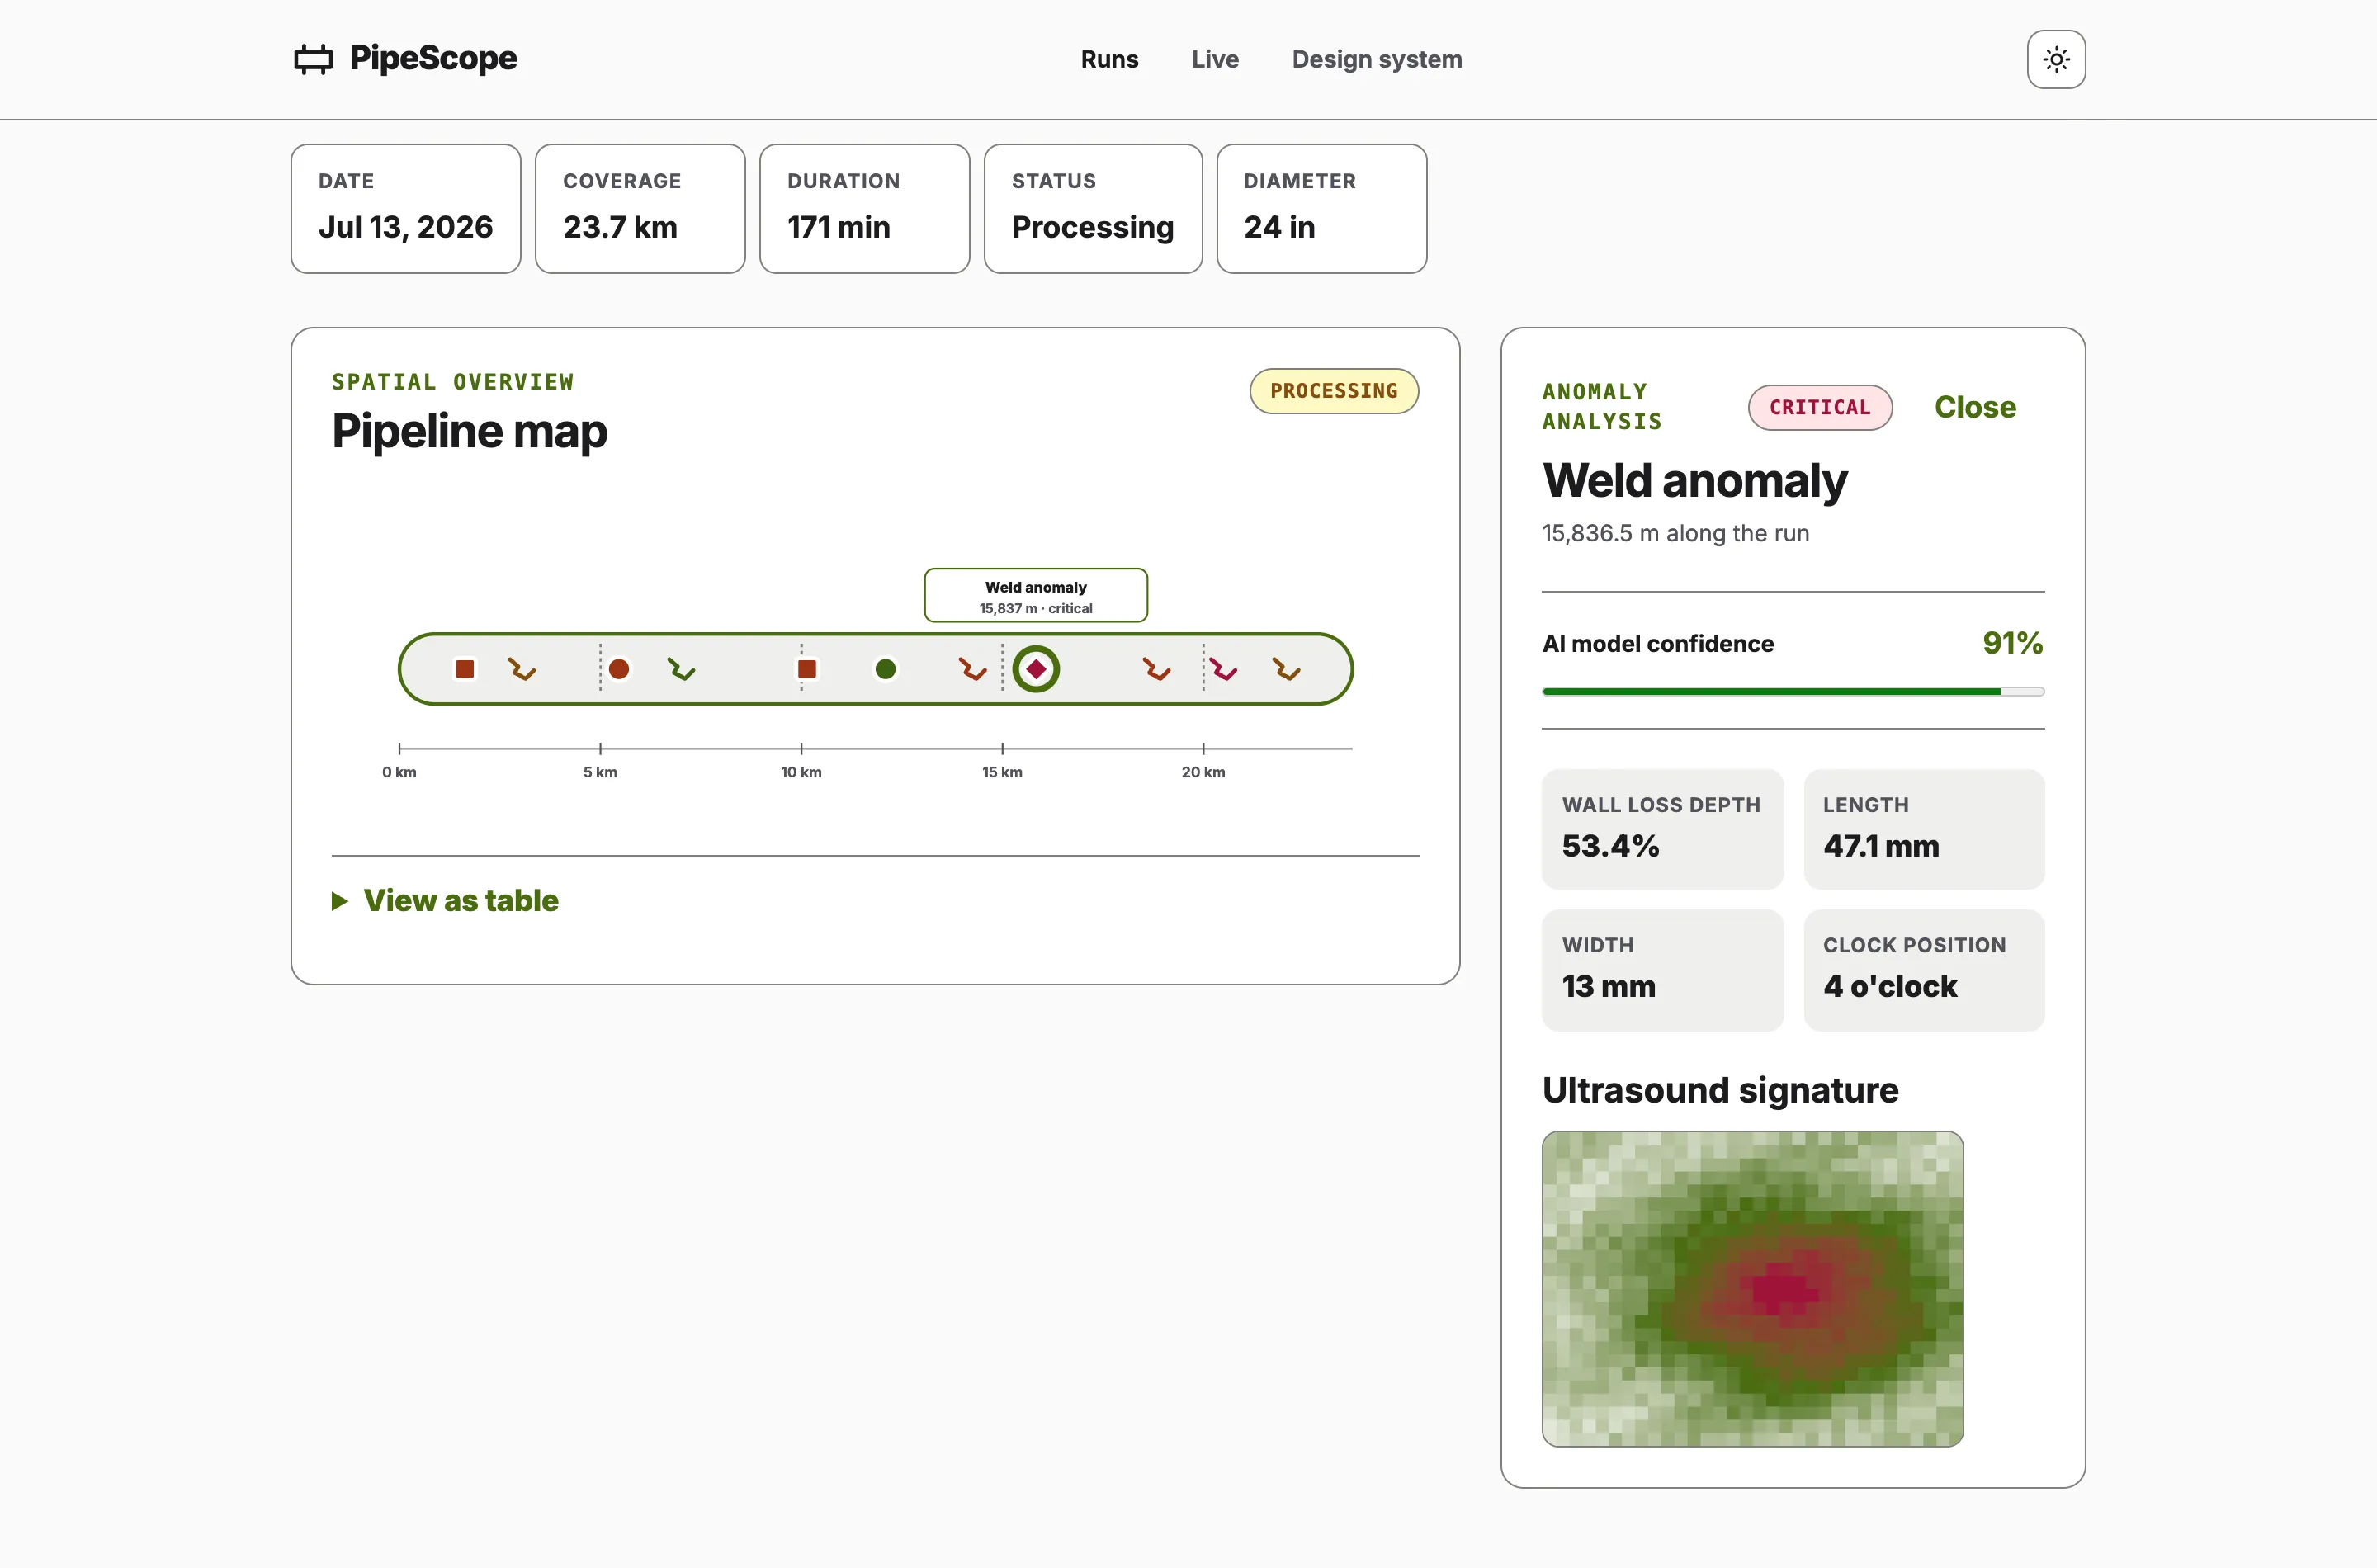Click the '15,836.5 m along the run' text

coord(1676,533)
